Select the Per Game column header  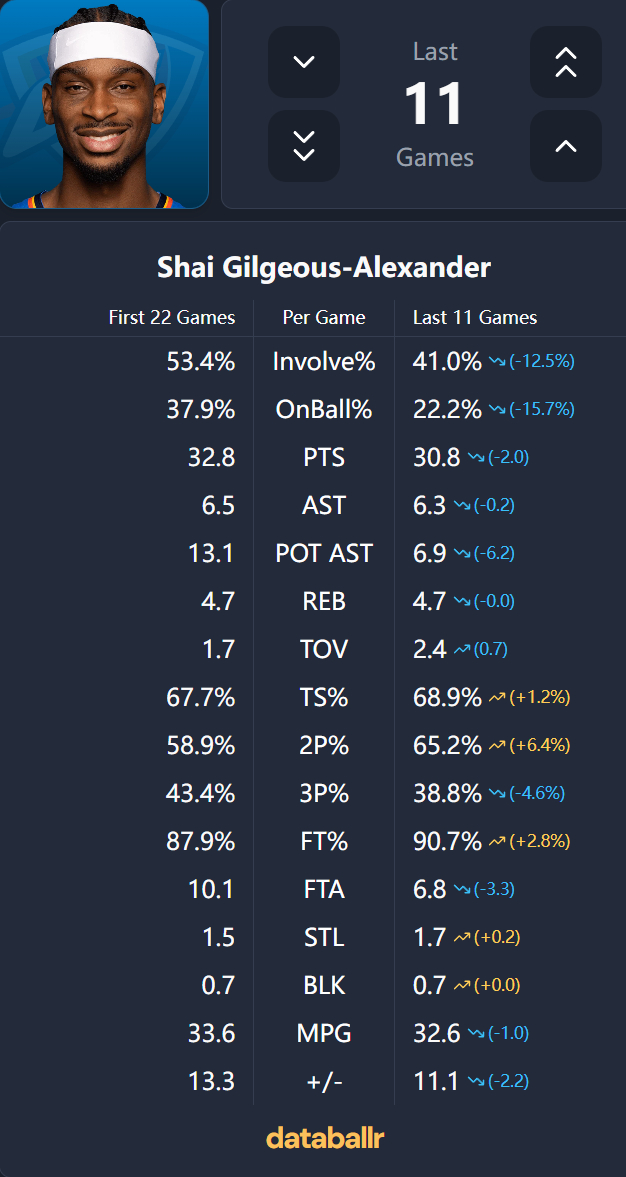324,318
